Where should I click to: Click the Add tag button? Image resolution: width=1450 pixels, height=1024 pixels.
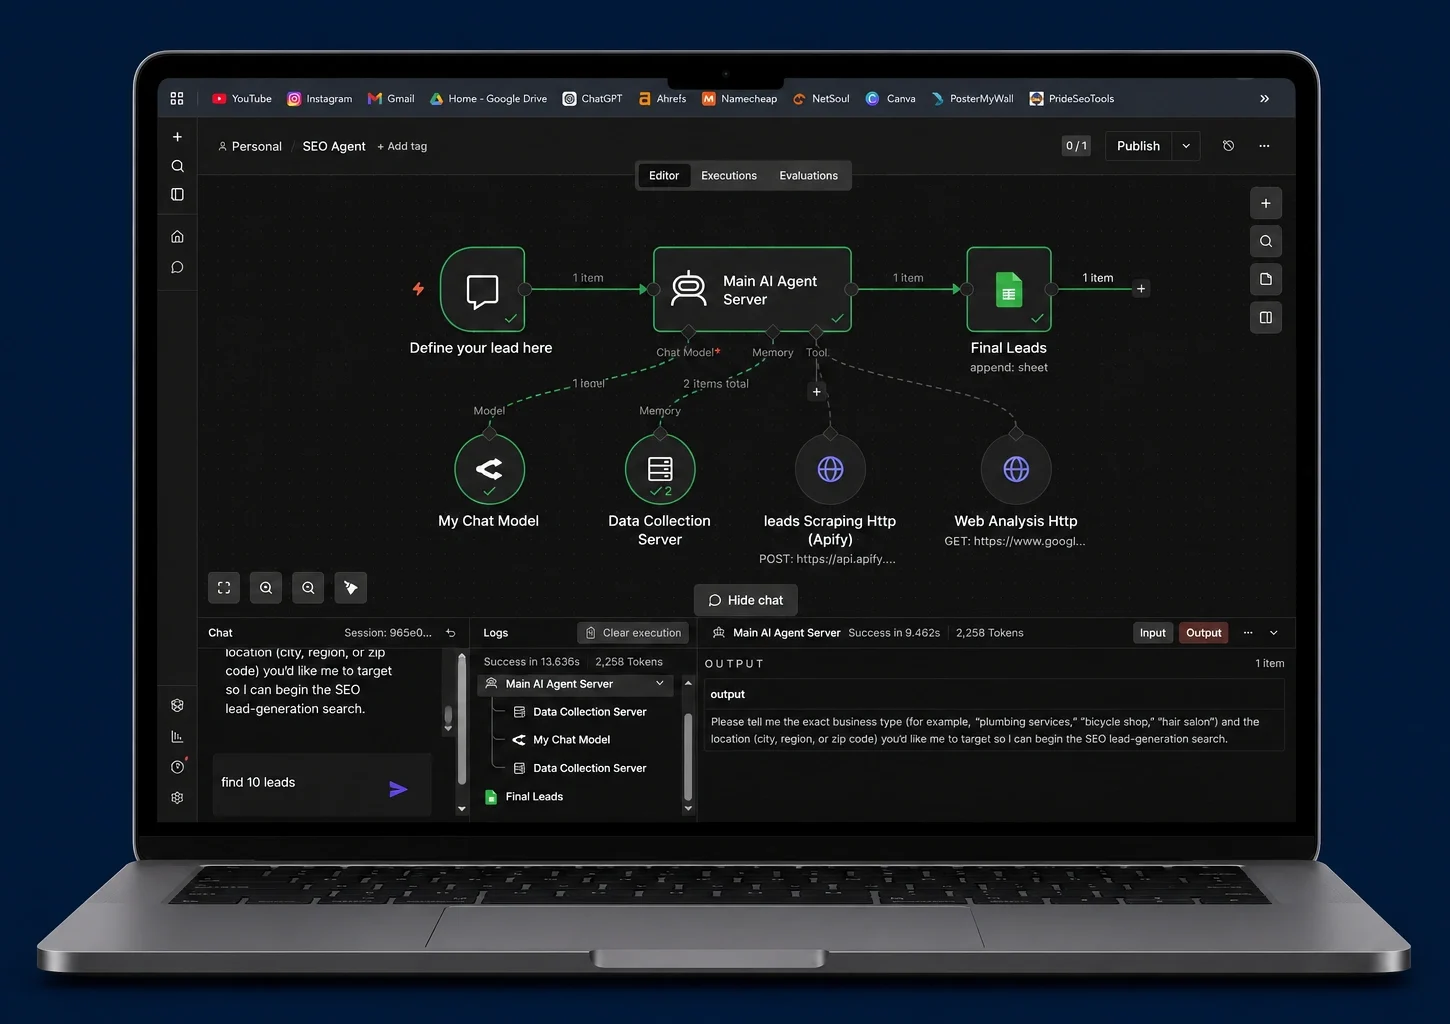402,146
